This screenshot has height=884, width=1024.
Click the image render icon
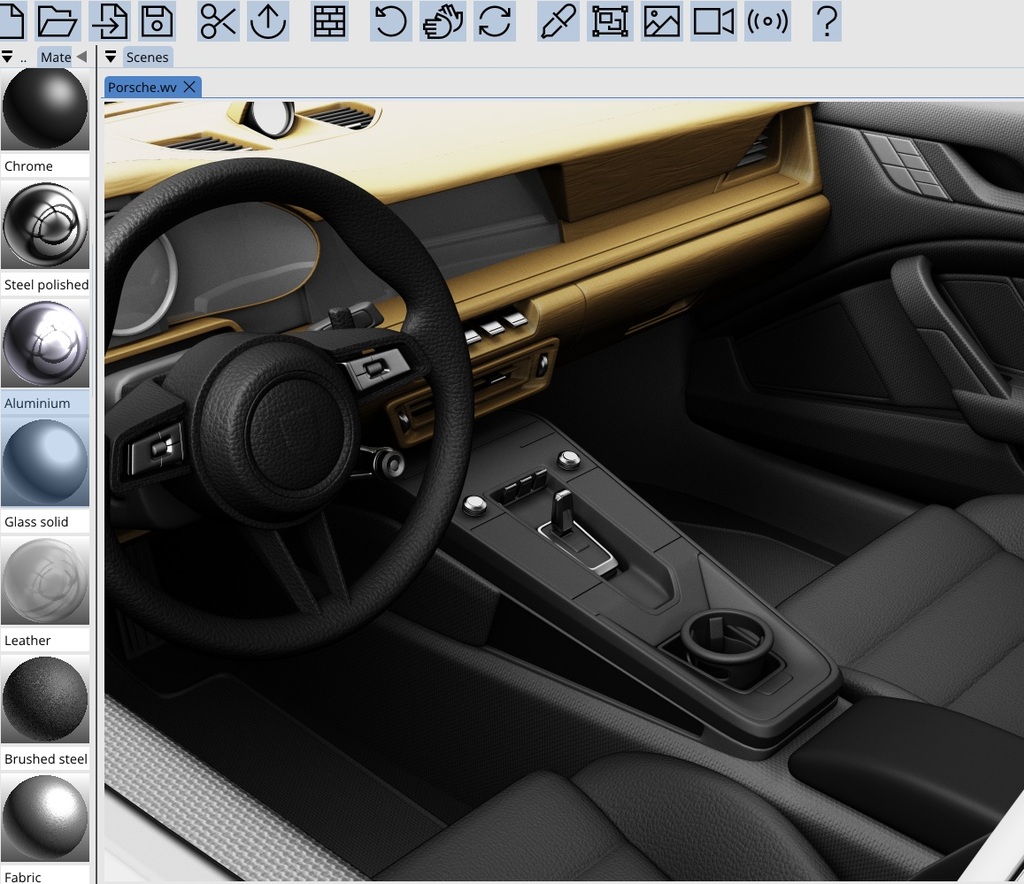(661, 21)
